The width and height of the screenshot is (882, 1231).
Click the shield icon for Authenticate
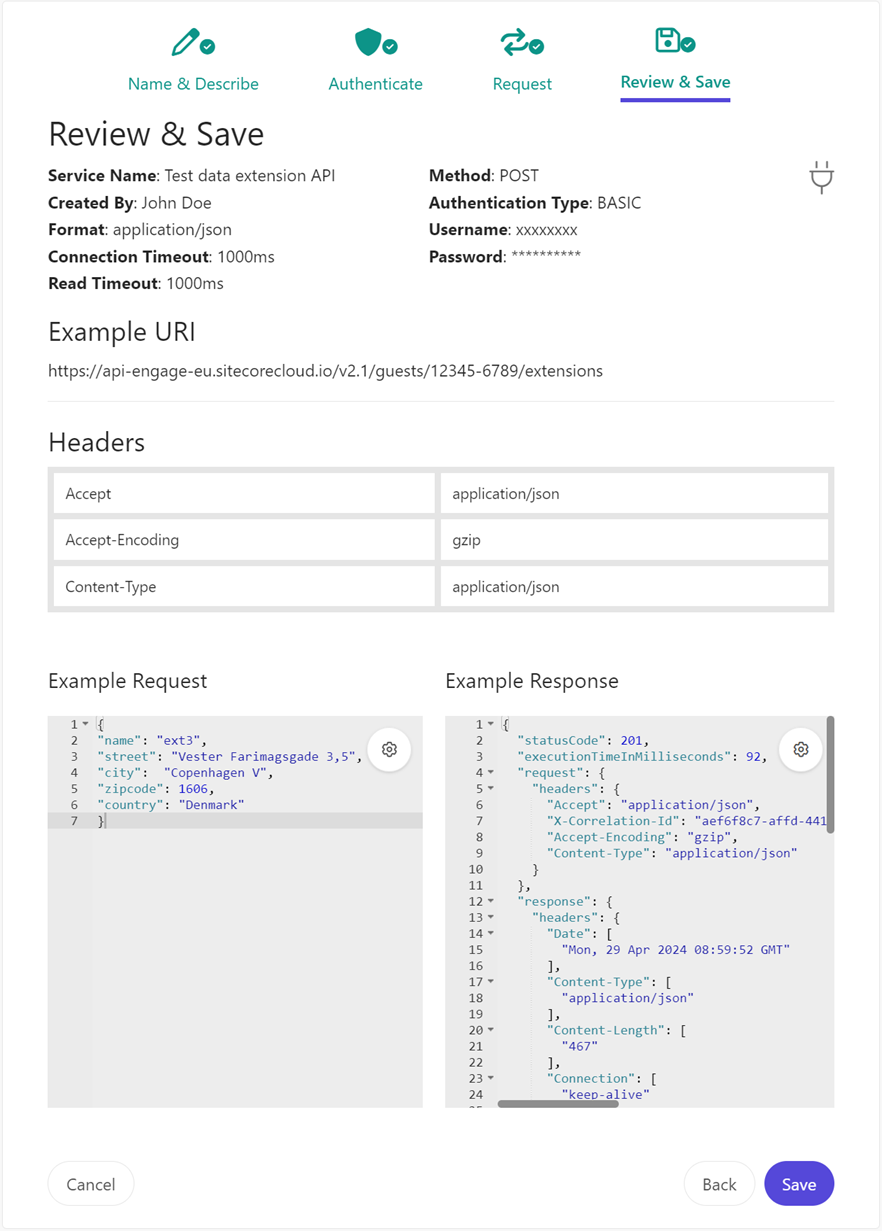tap(369, 42)
